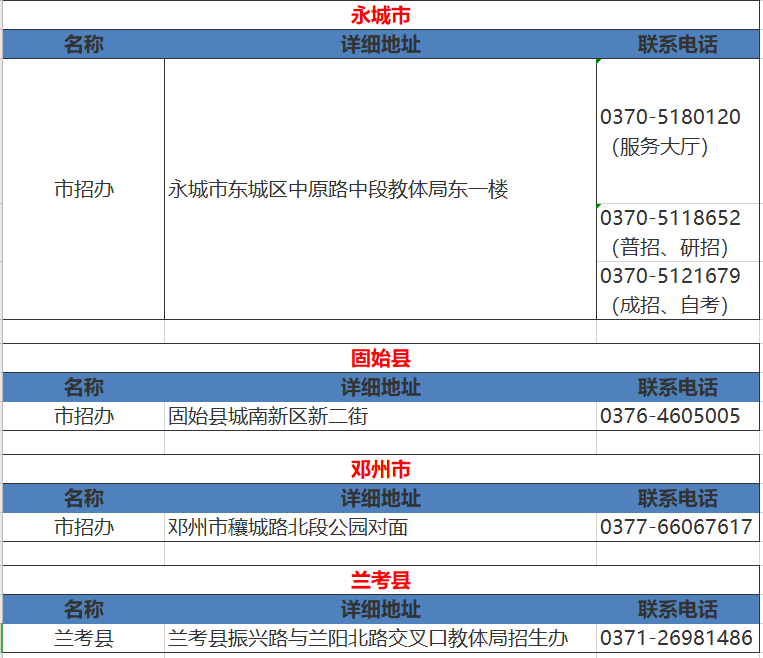Select 市招办 cell in 固始县 table
This screenshot has height=658, width=763.
(x=84, y=416)
